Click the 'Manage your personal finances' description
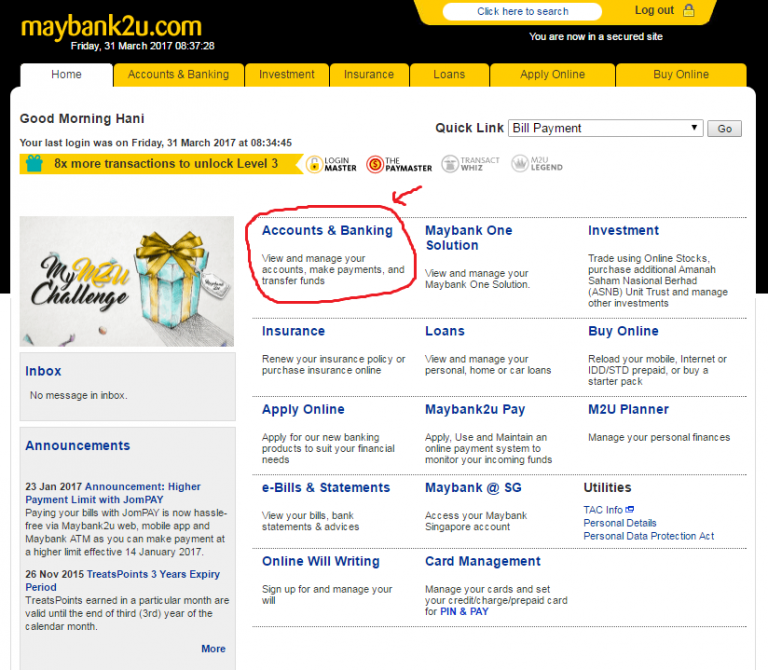This screenshot has height=670, width=768. (x=659, y=437)
